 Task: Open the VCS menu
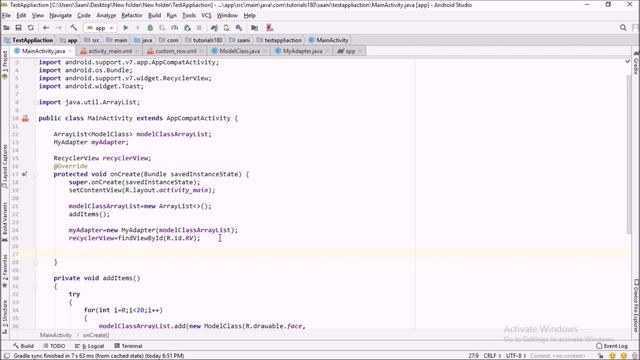(207, 15)
